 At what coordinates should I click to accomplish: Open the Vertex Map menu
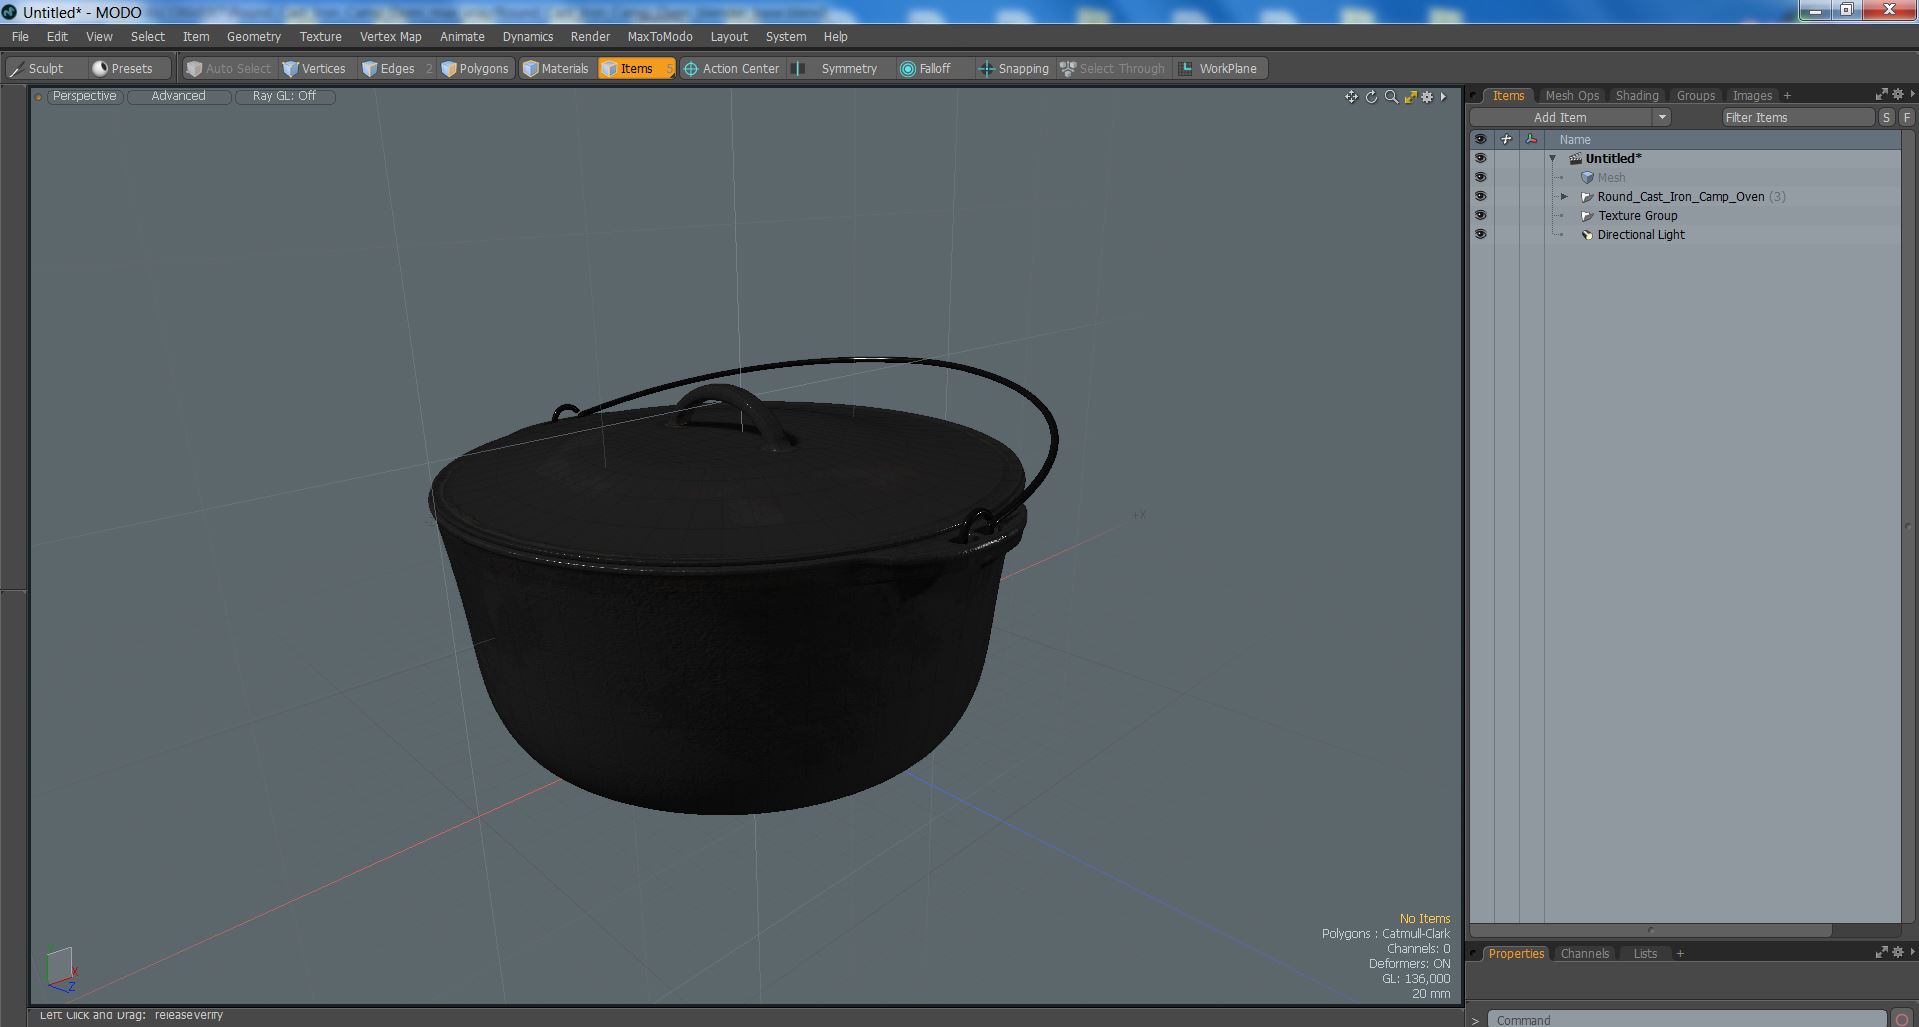click(x=390, y=36)
